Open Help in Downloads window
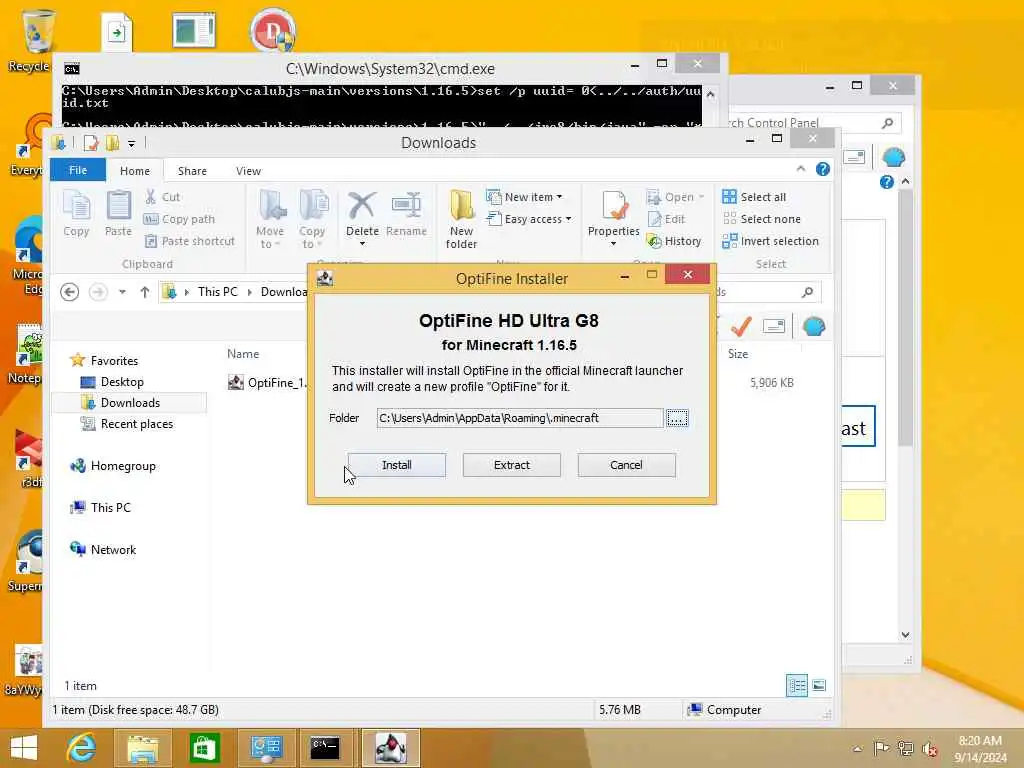Image resolution: width=1024 pixels, height=768 pixels. point(823,169)
